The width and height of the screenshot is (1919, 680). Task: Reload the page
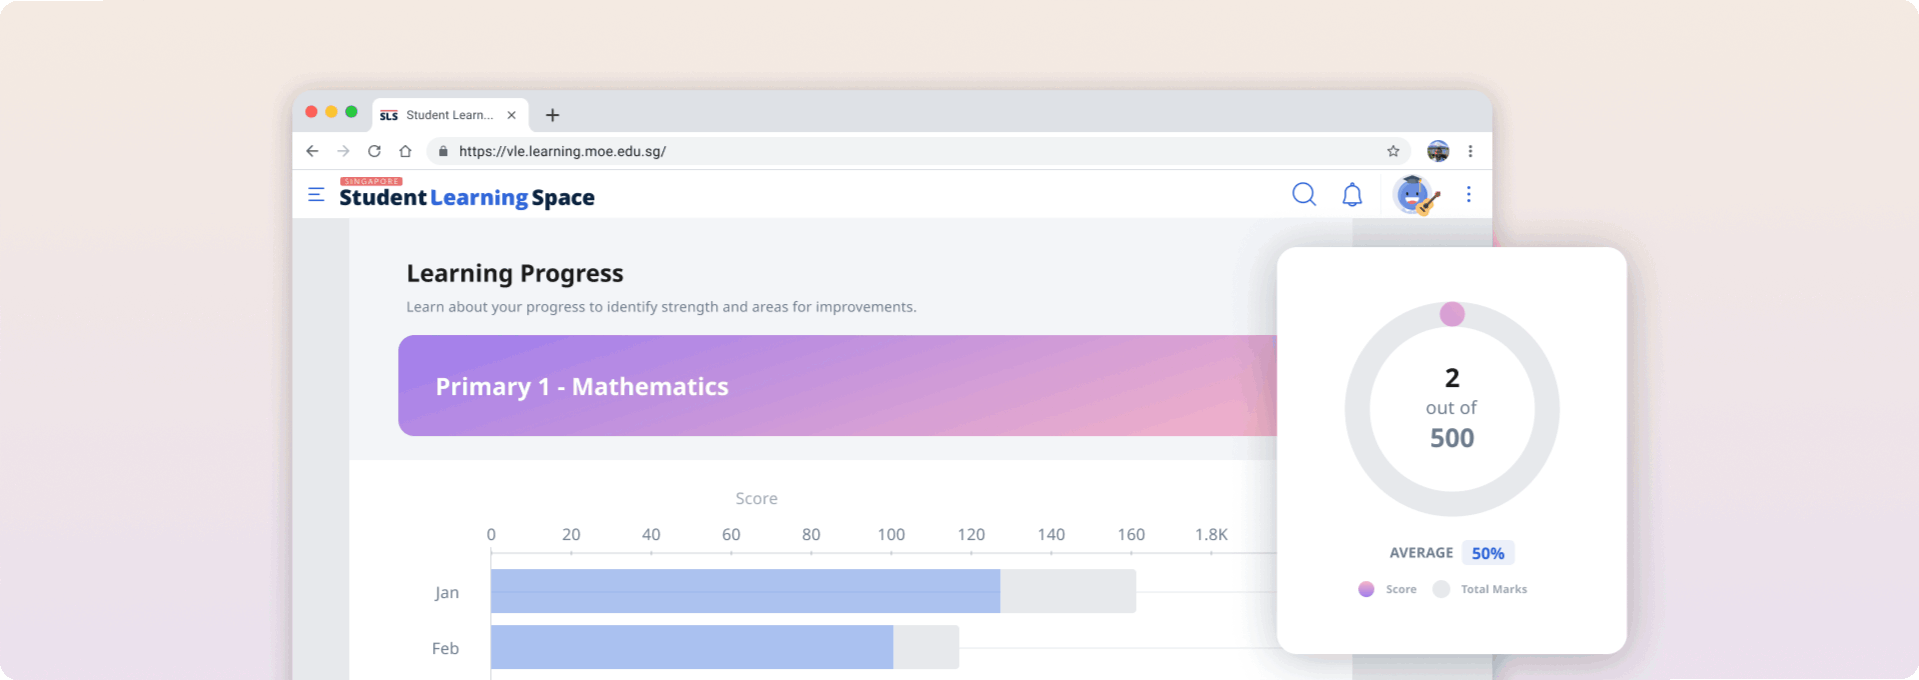tap(374, 151)
